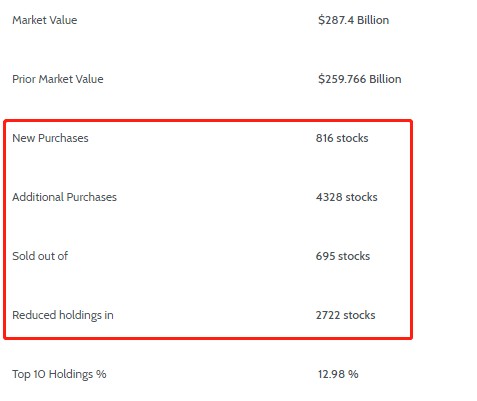Click the Reduced holdings in label
The height and width of the screenshot is (401, 477).
tap(63, 315)
